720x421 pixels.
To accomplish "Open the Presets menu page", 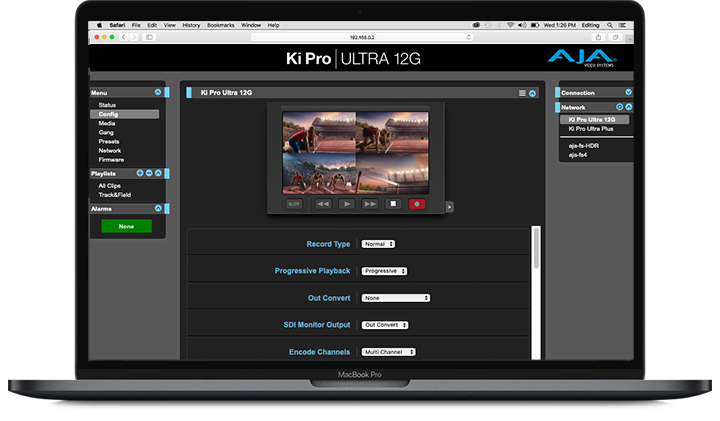I will (109, 141).
